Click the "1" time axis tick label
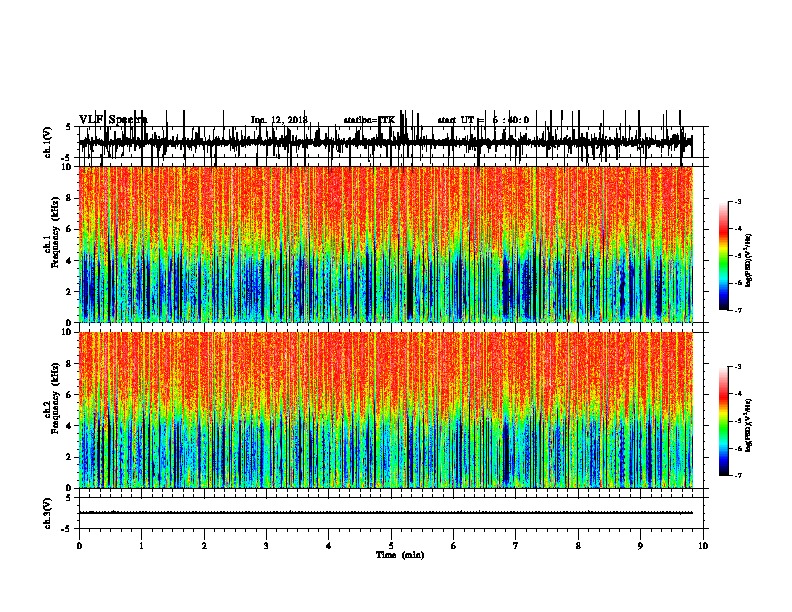This screenshot has width=792, height=612. click(x=141, y=546)
